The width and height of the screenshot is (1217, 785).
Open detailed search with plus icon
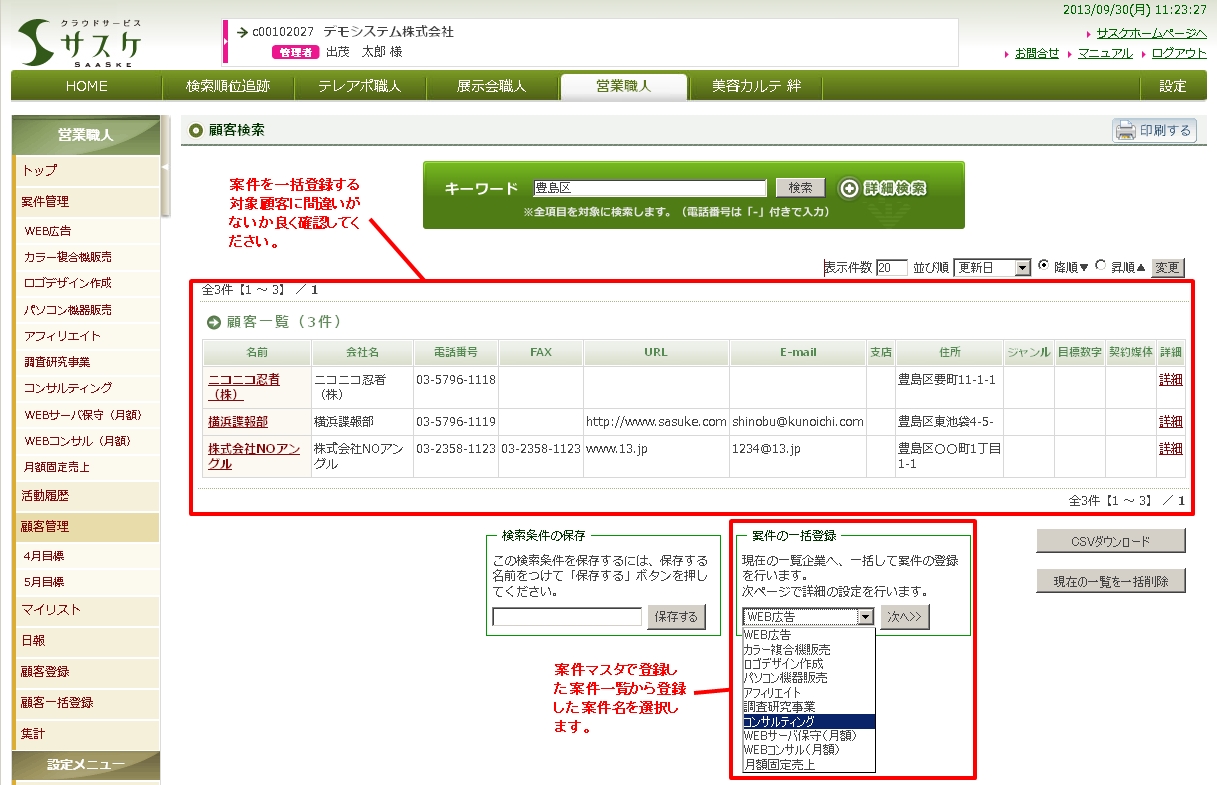849,188
